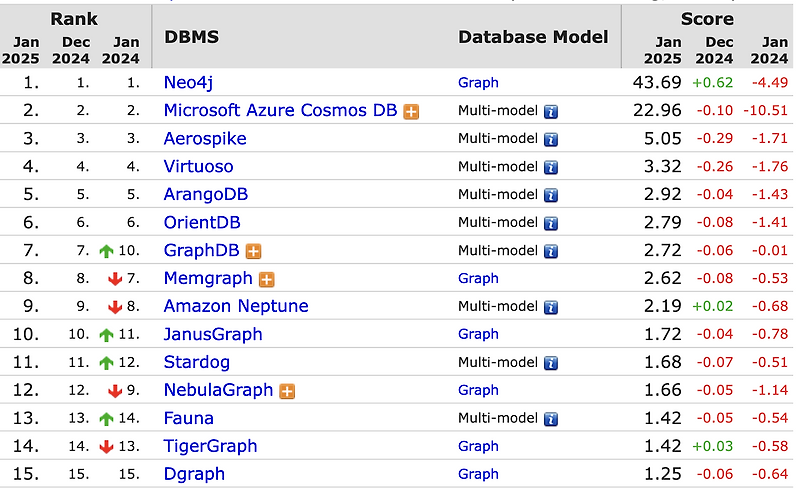Click the Multi-model info icon for Virtuoso
This screenshot has height=489, width=800.
coord(550,167)
